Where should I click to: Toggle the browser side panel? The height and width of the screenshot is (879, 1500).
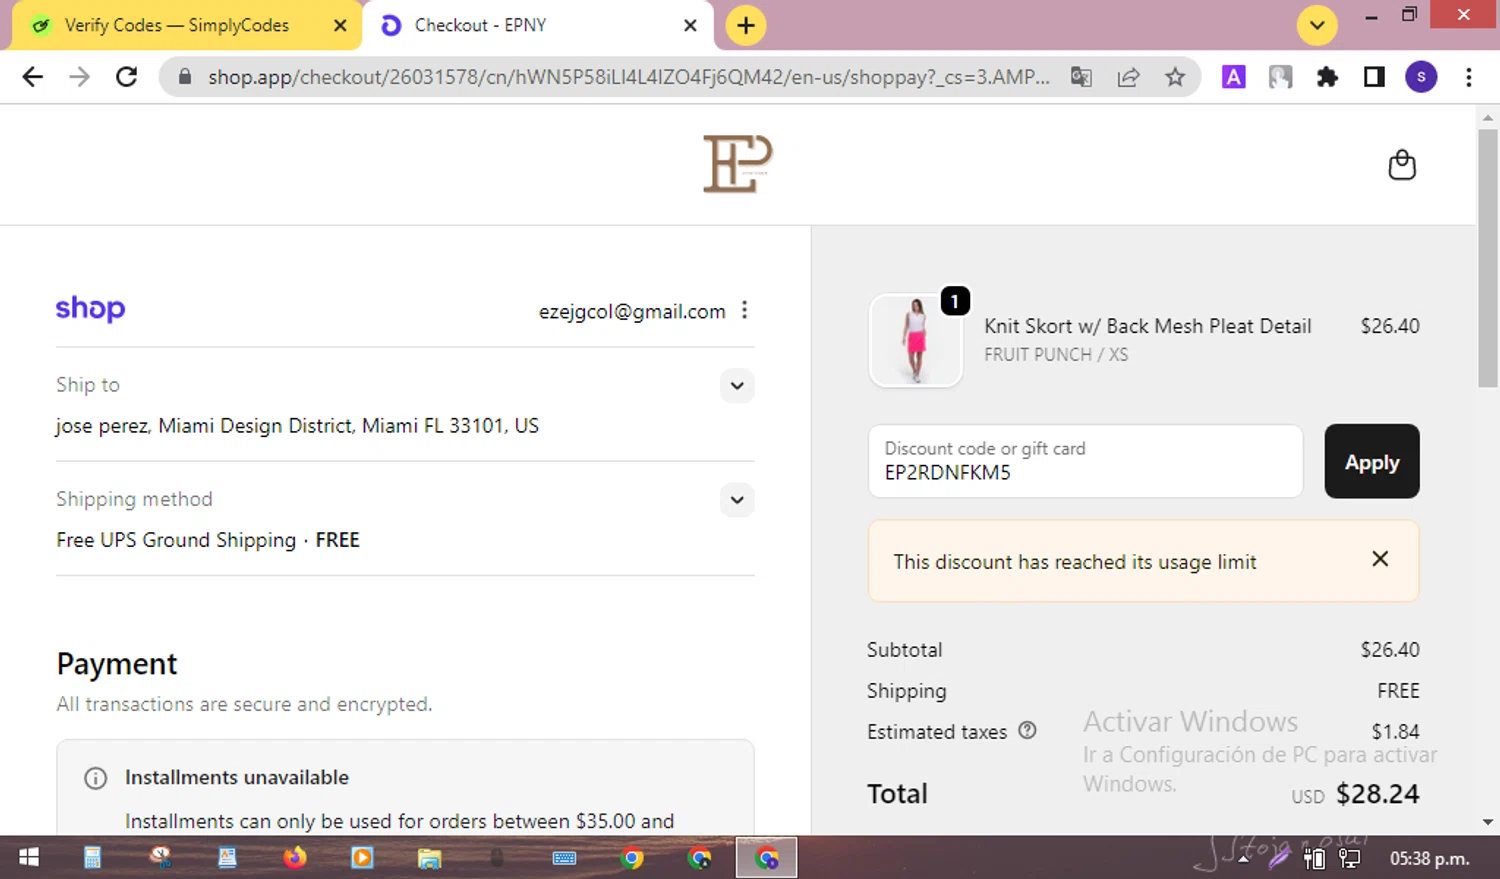coord(1374,77)
